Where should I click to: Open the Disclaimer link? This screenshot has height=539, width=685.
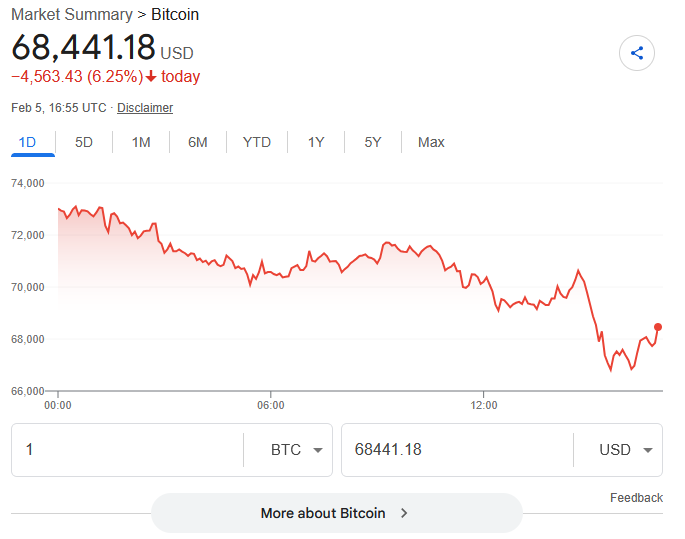point(145,108)
